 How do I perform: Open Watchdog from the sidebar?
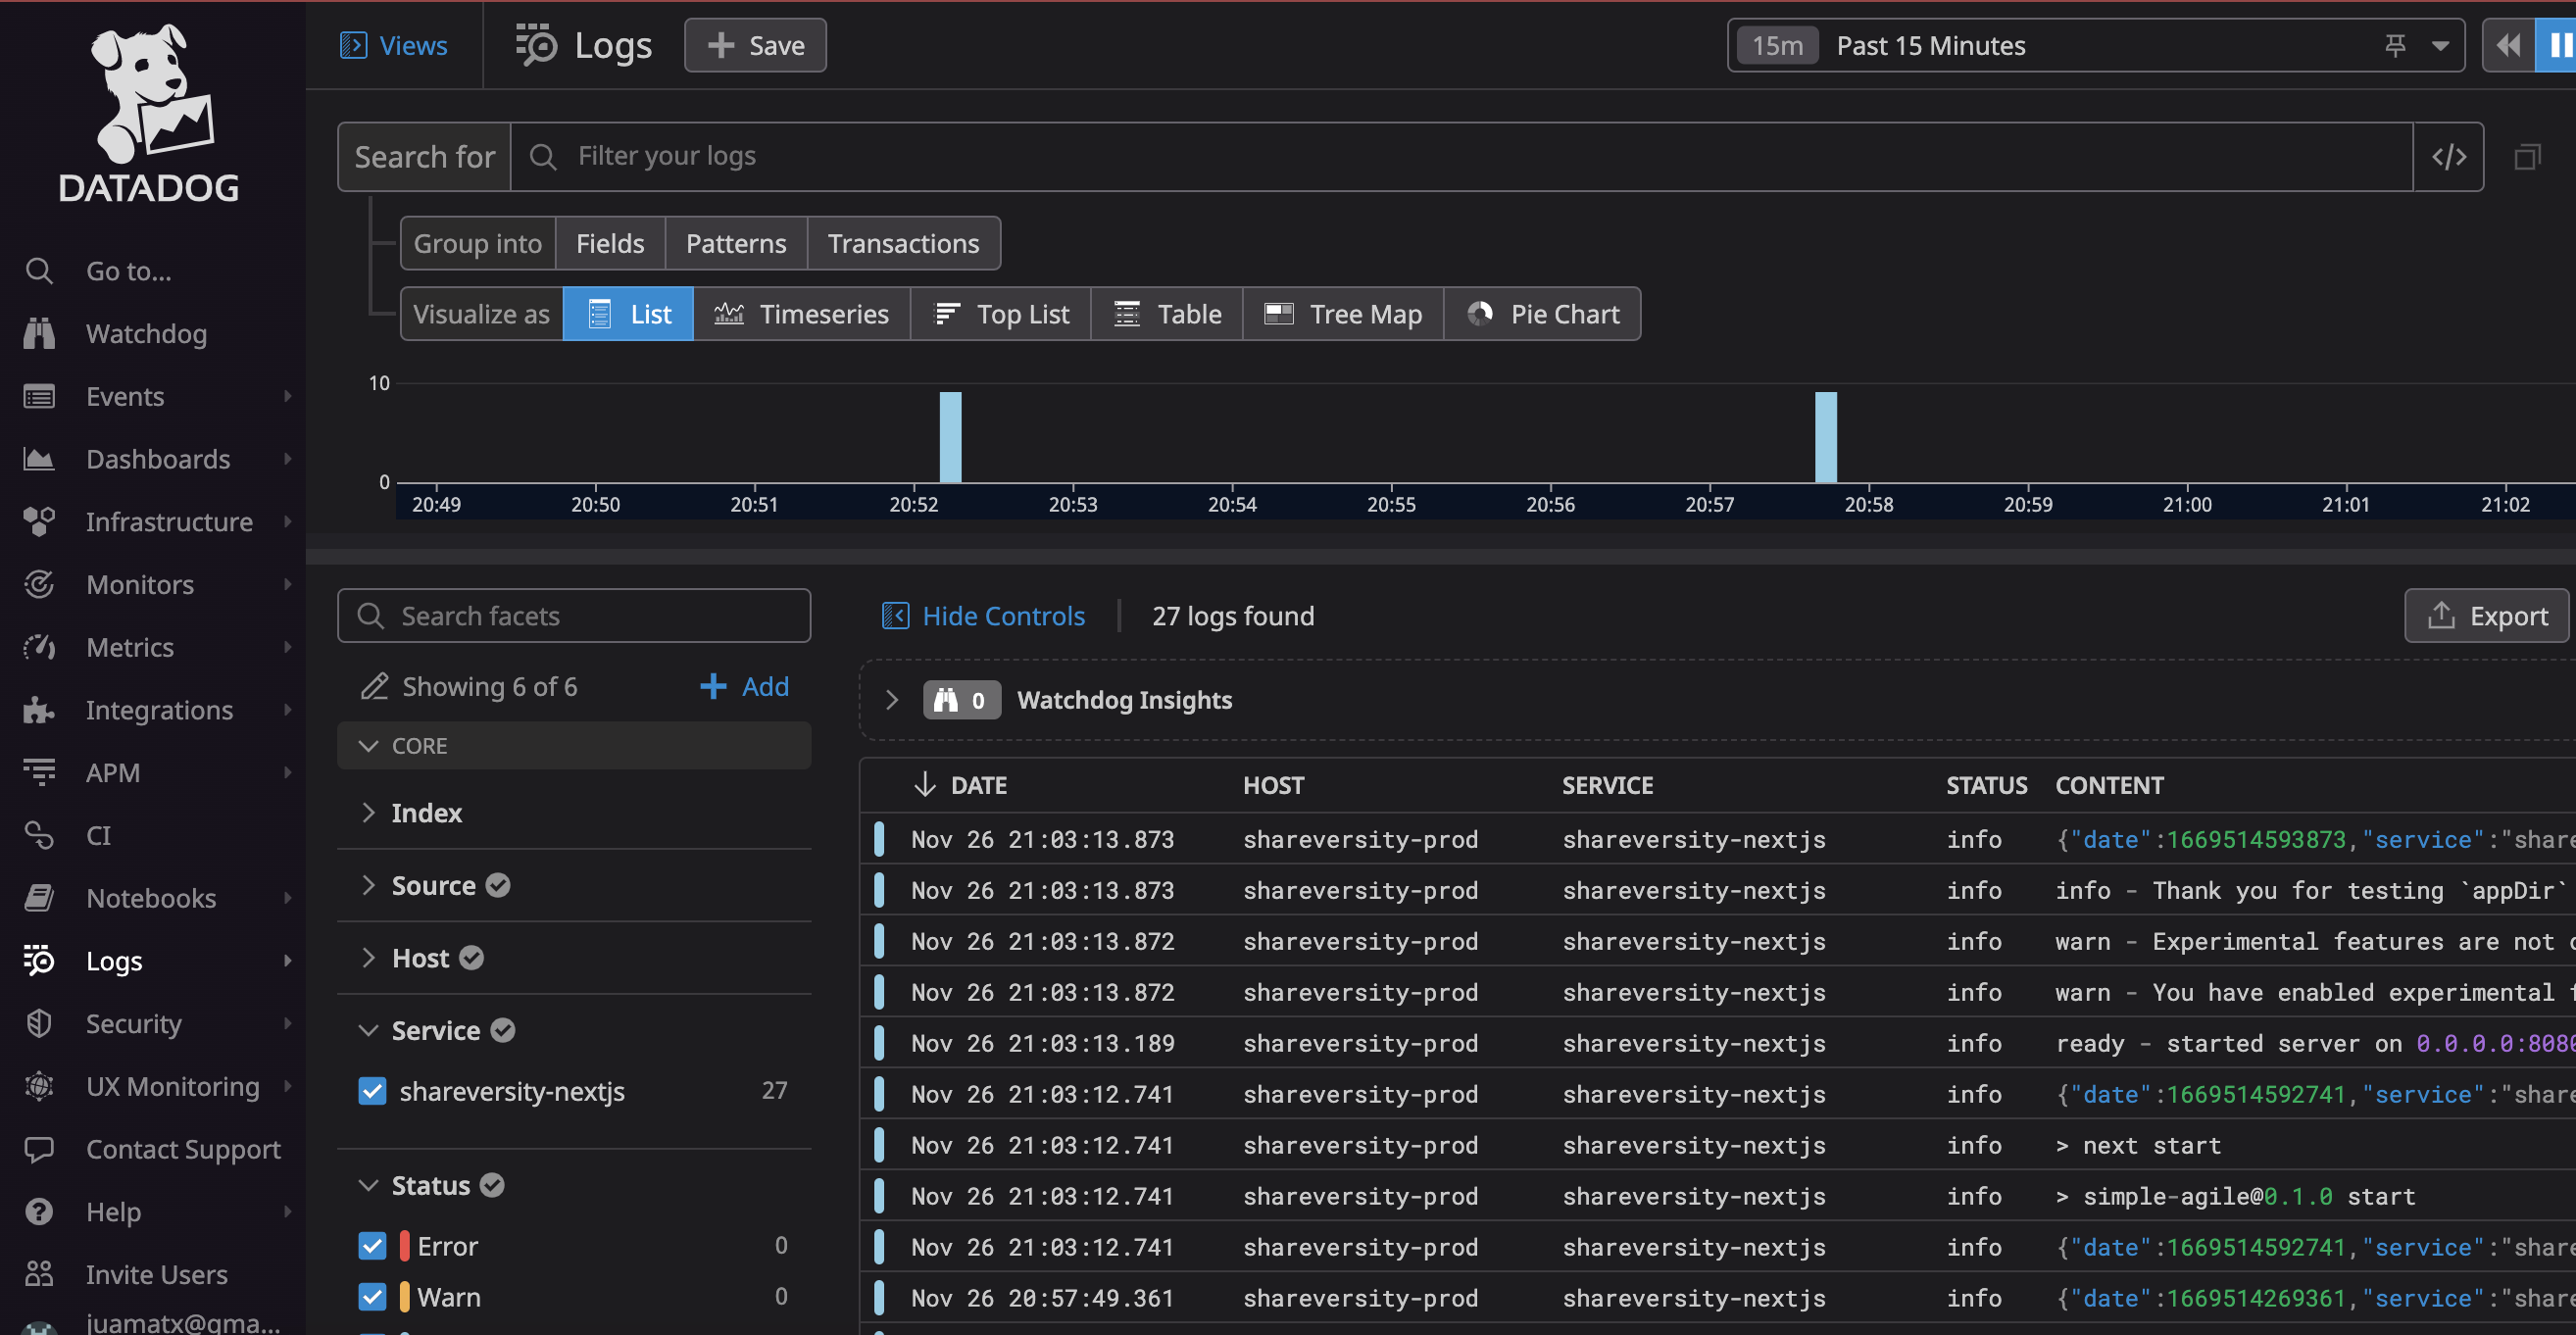coord(145,333)
